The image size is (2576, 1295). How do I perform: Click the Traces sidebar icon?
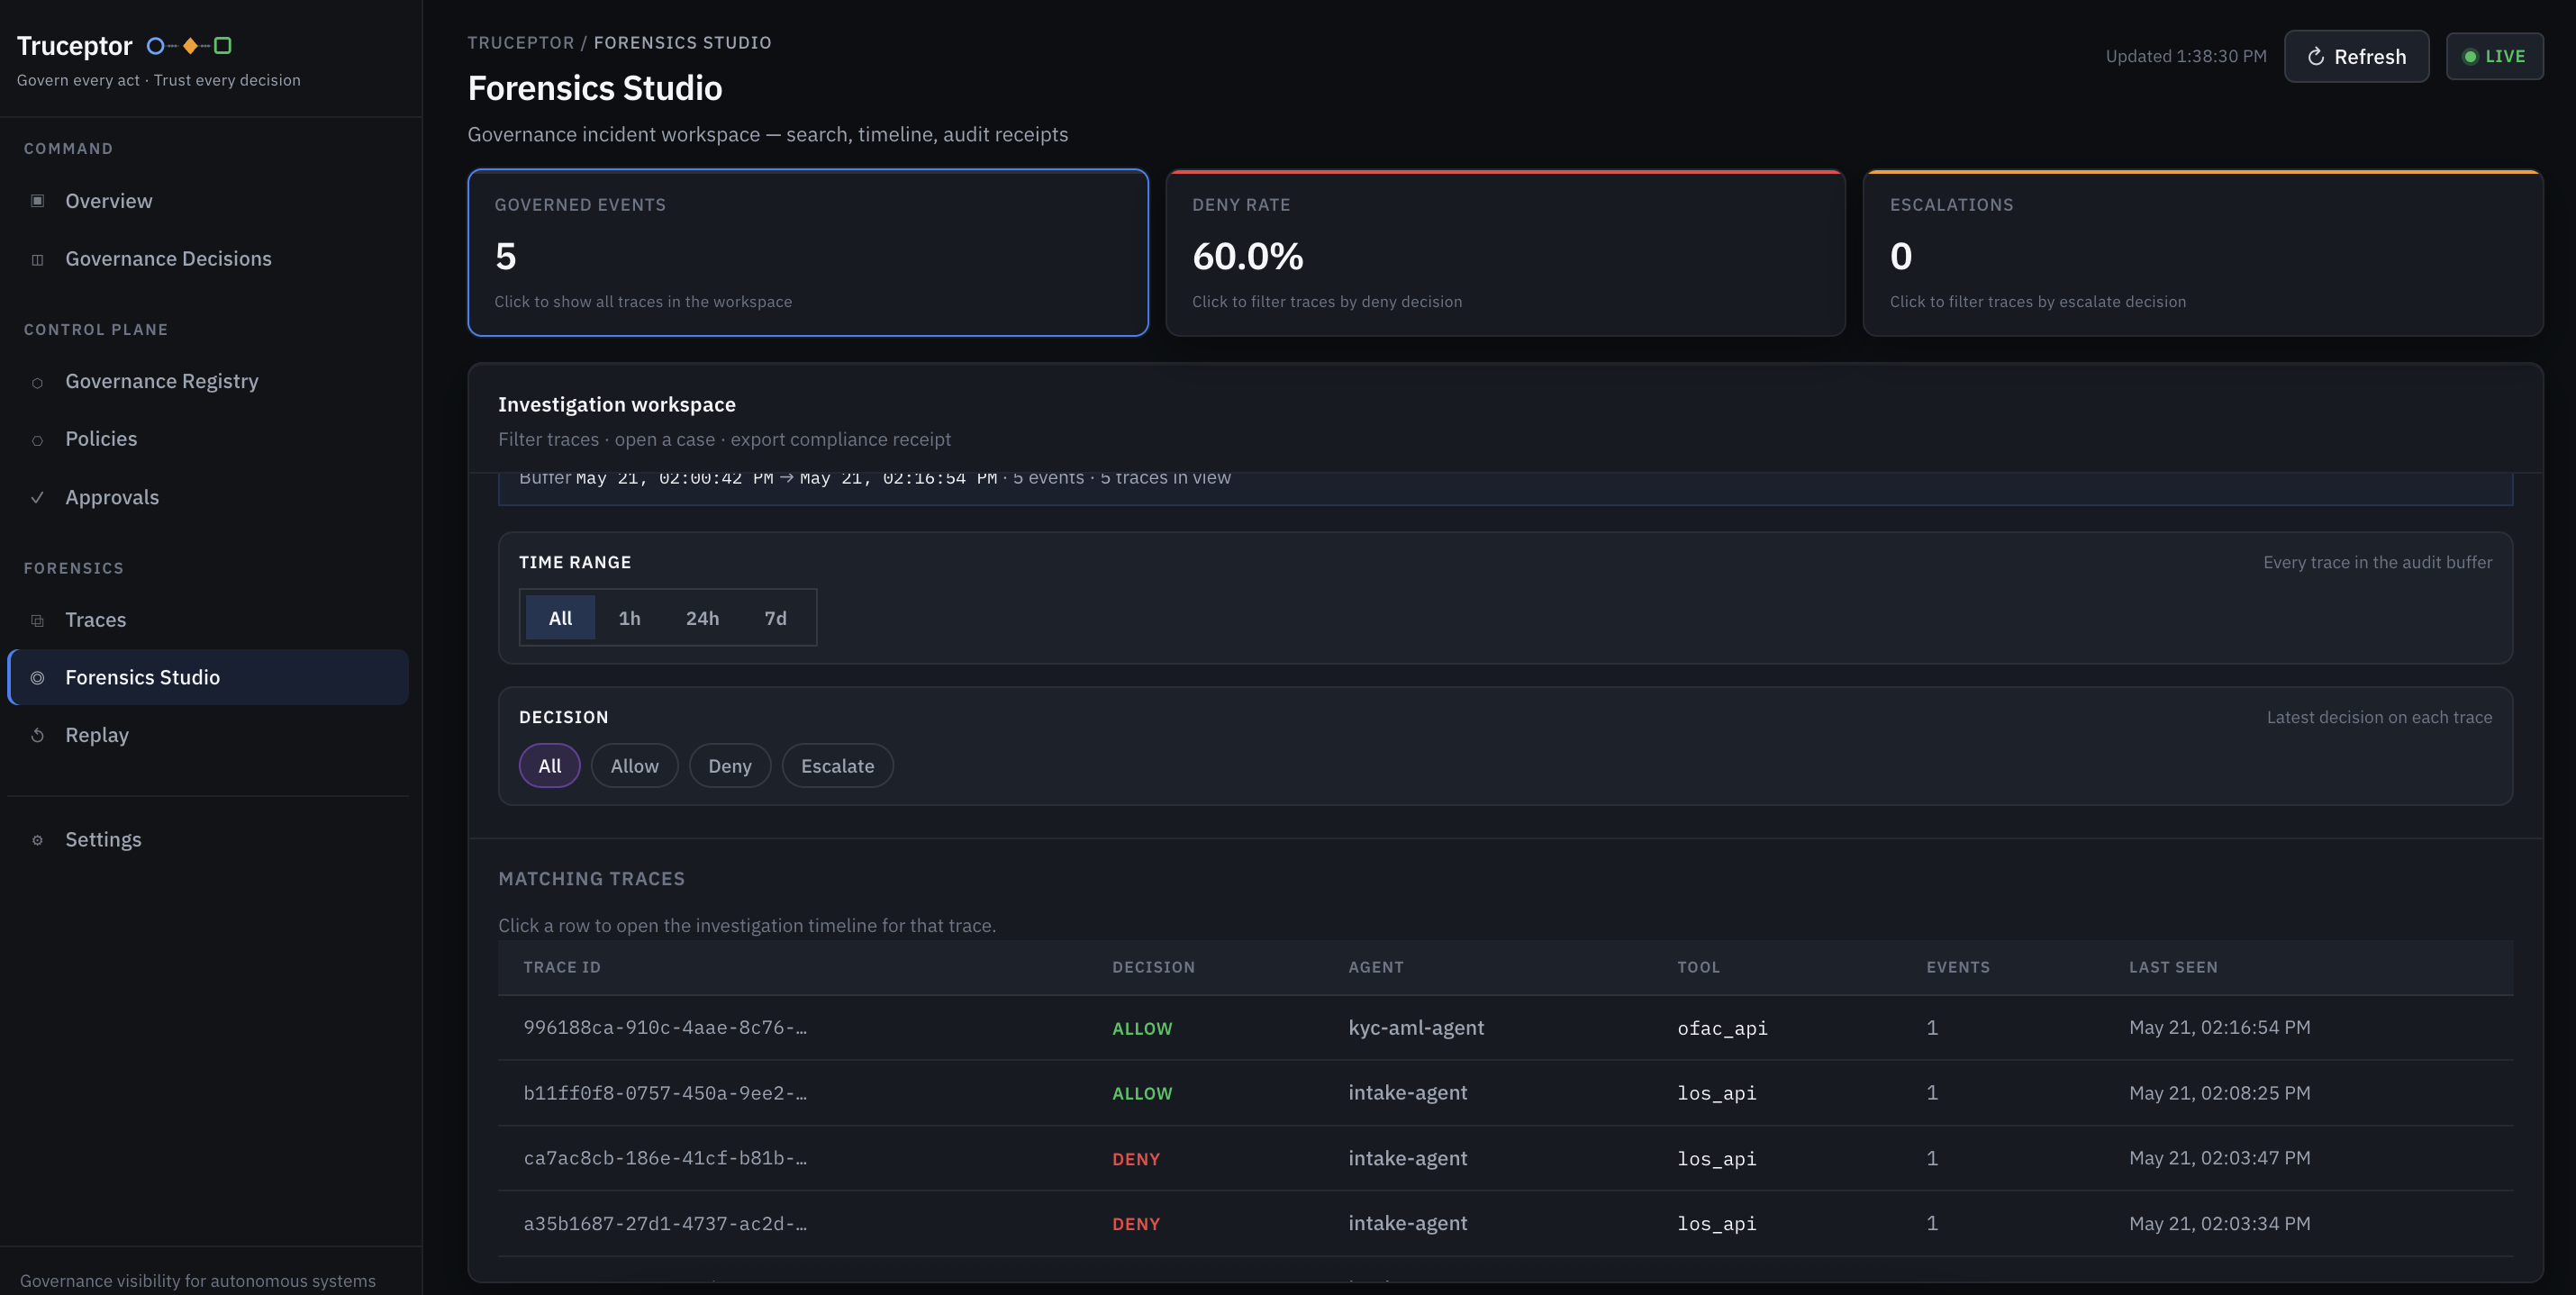click(x=37, y=620)
